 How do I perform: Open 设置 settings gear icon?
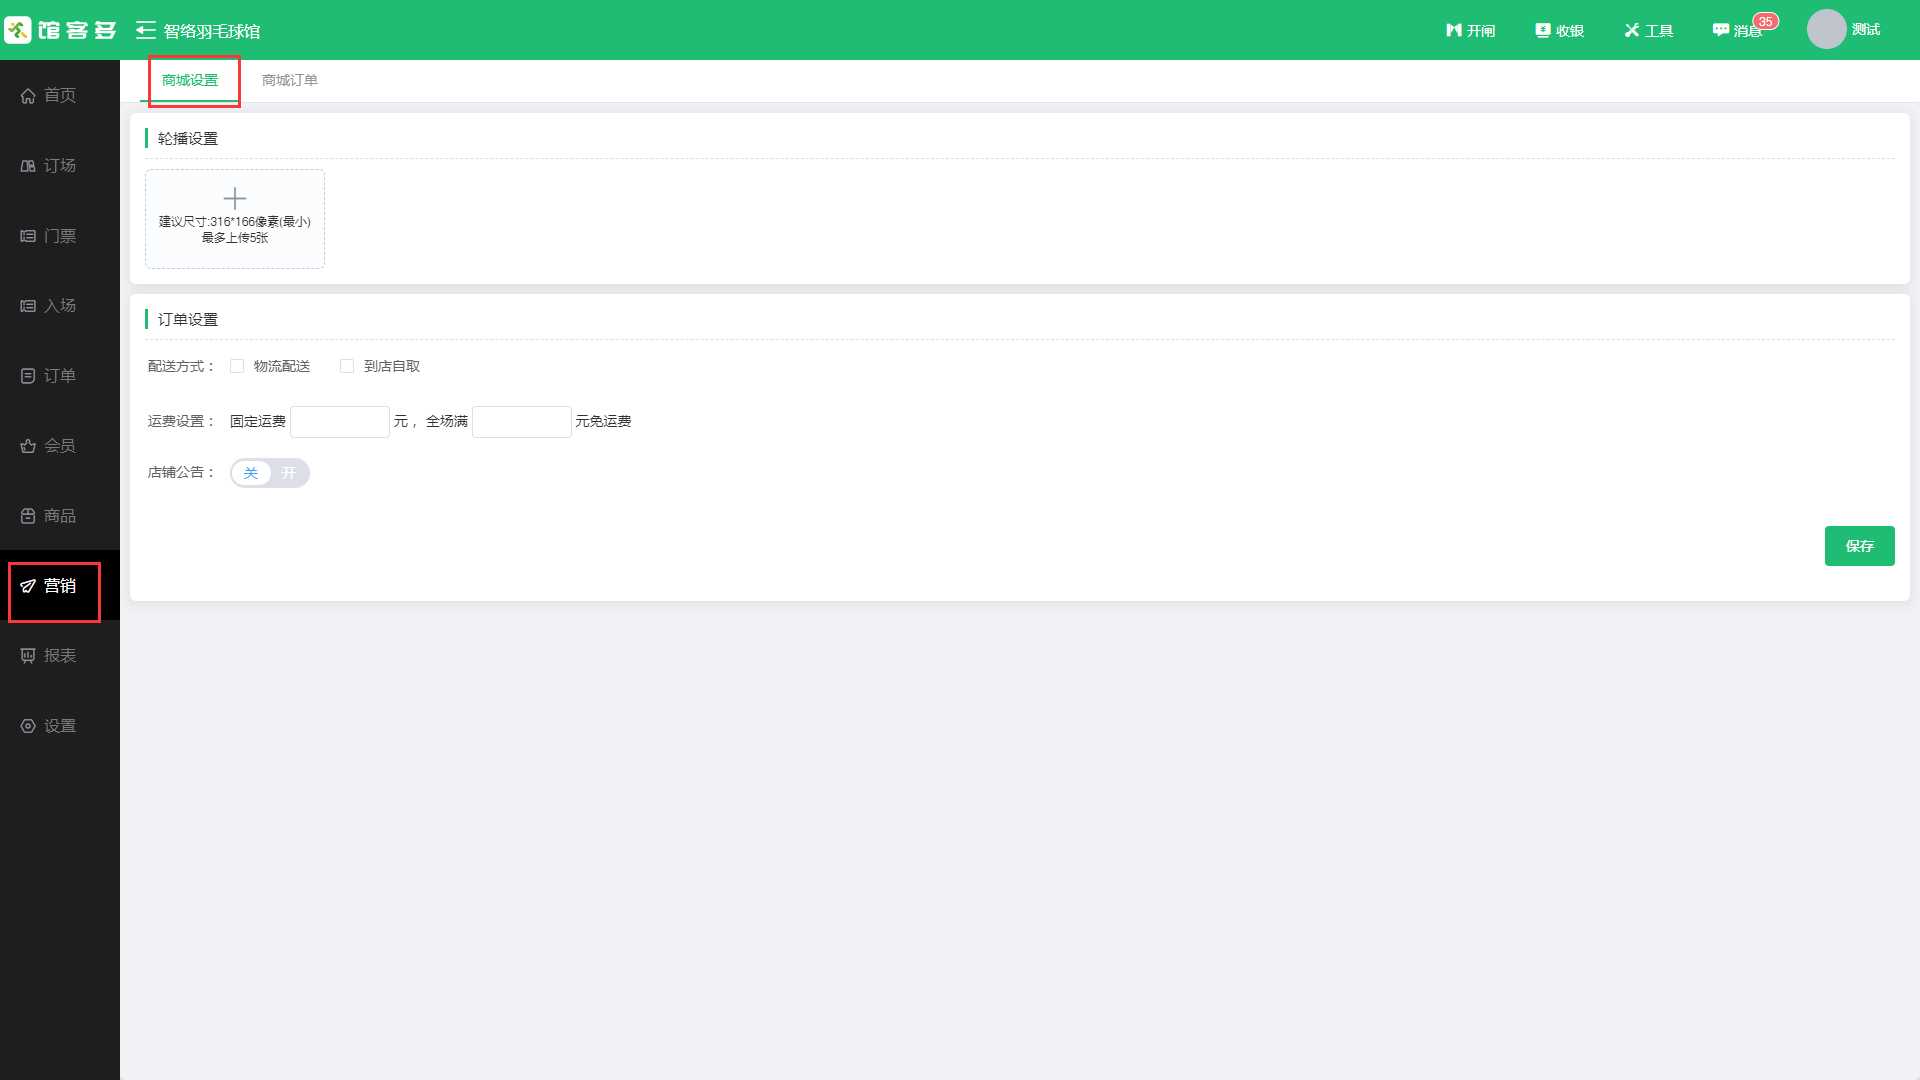[x=28, y=726]
